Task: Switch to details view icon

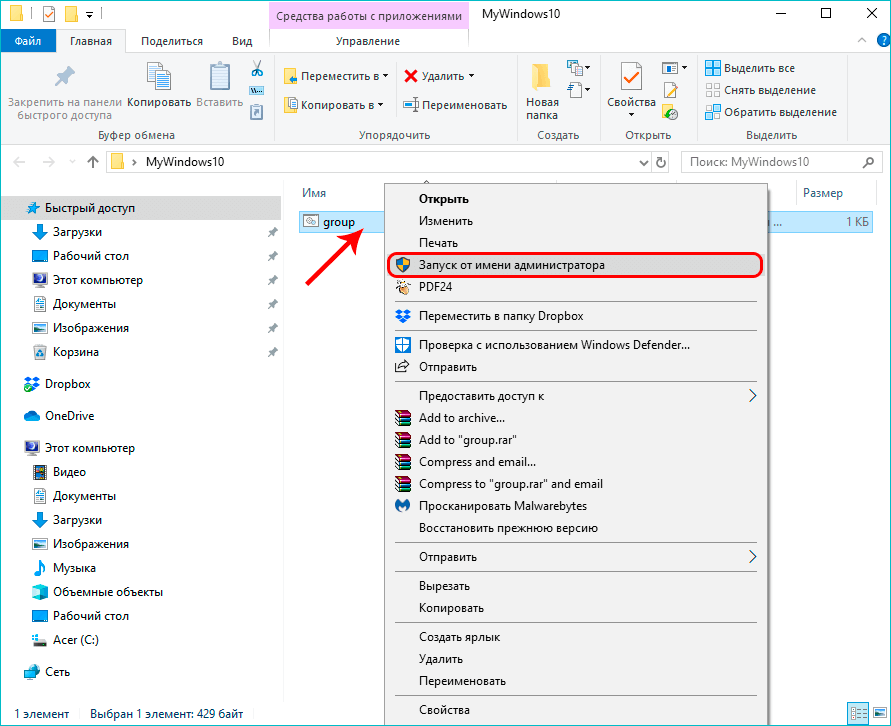Action: point(857,712)
